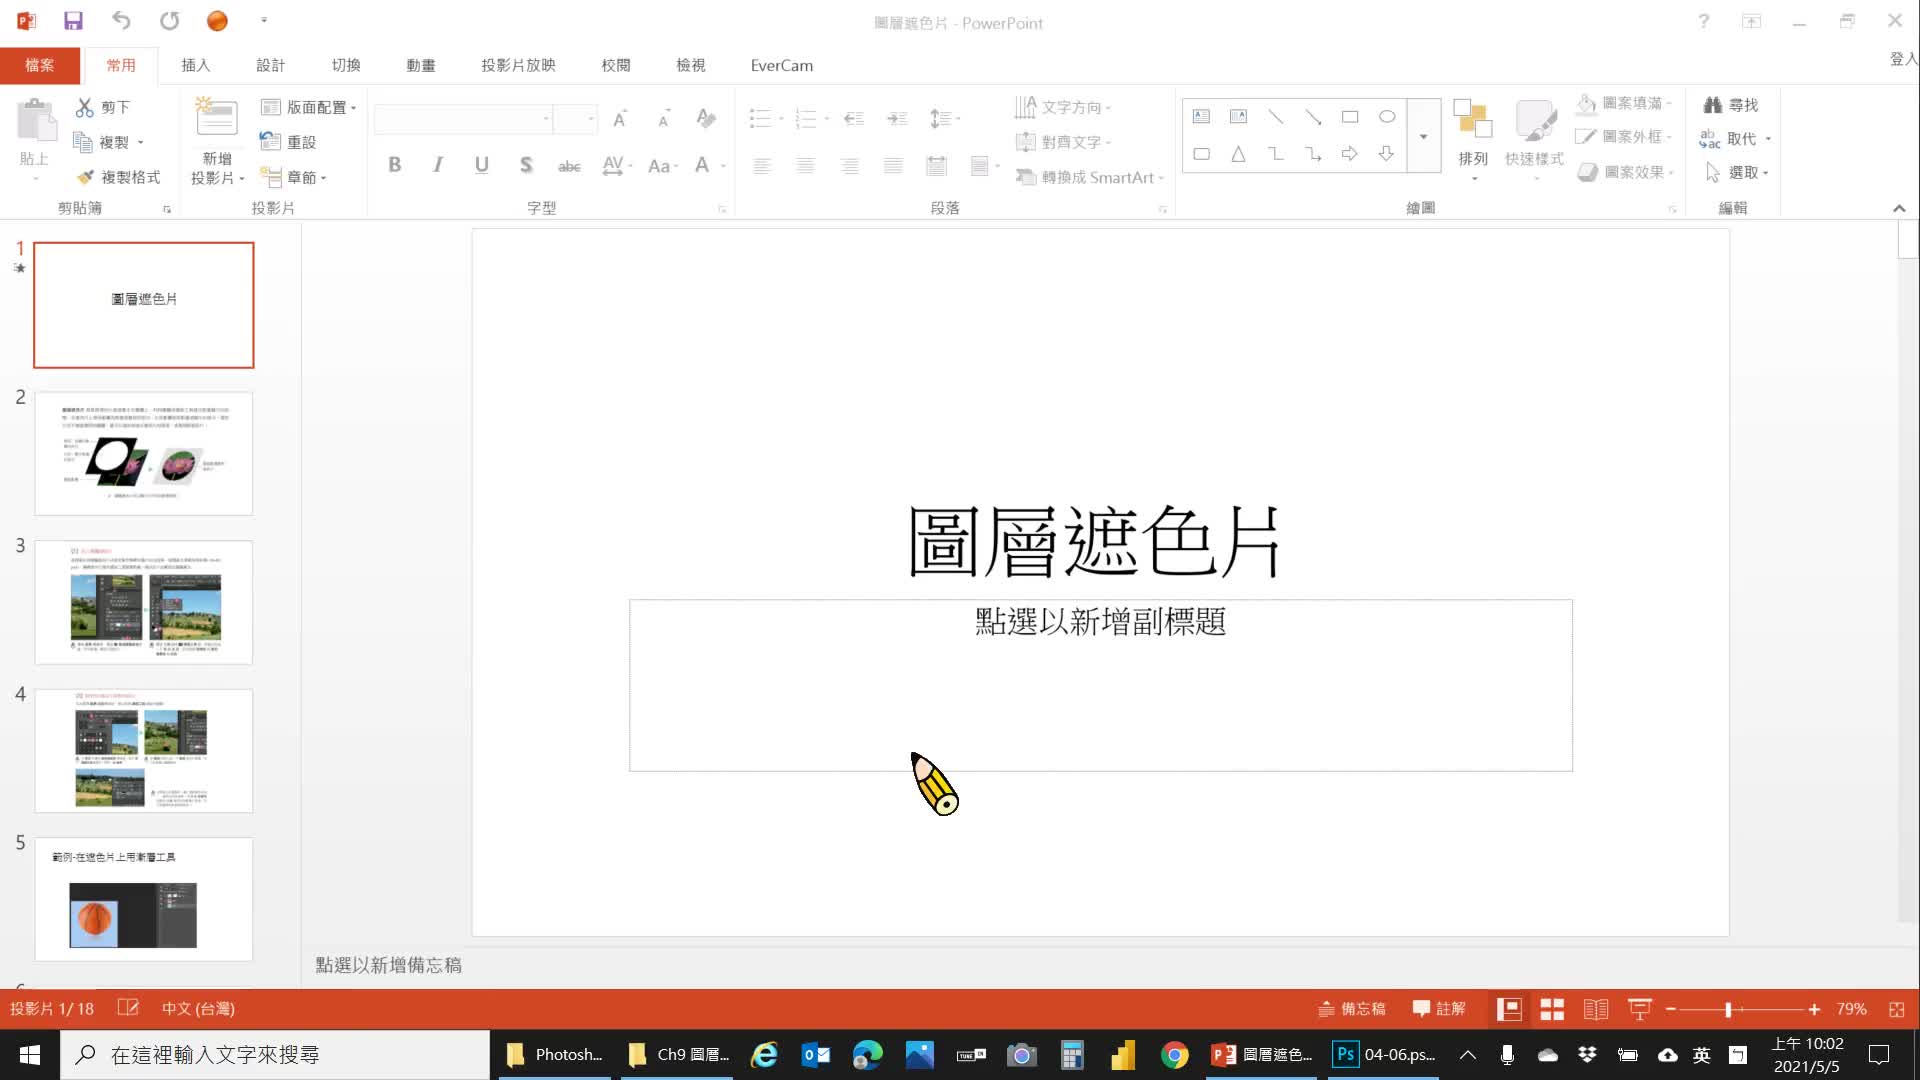Viewport: 1920px width, 1080px height.
Task: Toggle Comments (註解) pane in status bar
Action: pyautogui.click(x=1439, y=1010)
